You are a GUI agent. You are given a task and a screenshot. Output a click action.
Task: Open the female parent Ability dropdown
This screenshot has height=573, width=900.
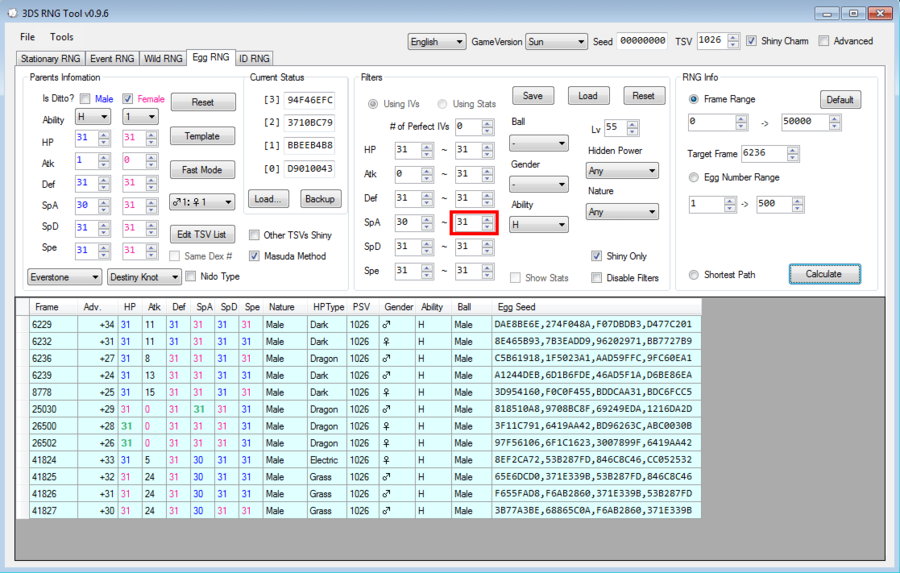pos(140,117)
